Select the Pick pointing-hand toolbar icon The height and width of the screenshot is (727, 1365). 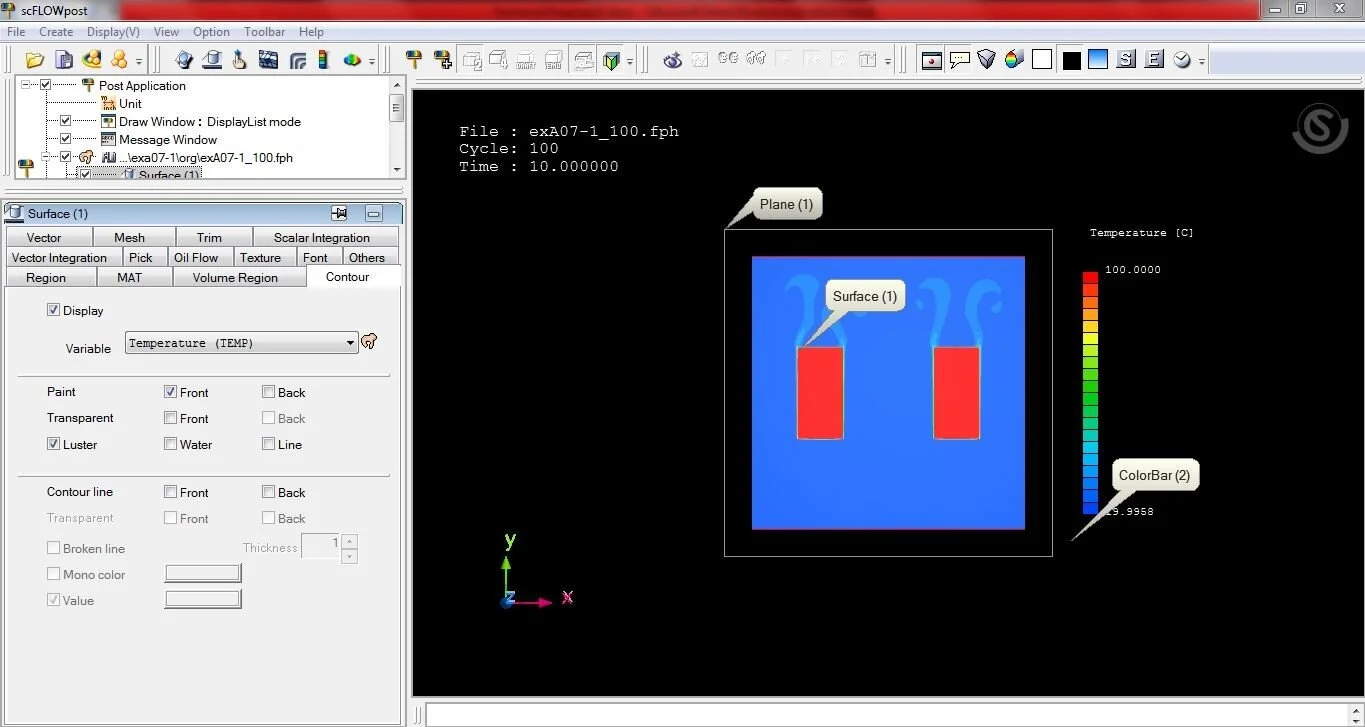(x=239, y=60)
